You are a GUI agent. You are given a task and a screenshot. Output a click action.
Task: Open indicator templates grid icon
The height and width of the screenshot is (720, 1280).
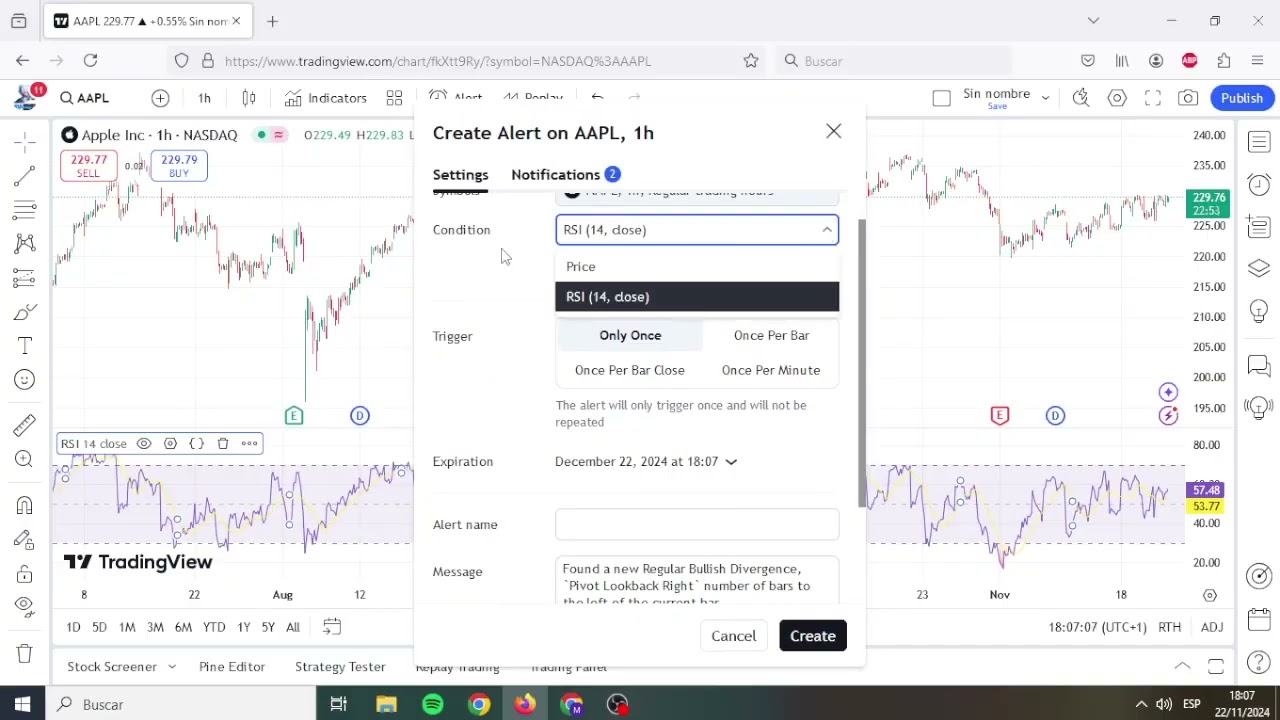pos(394,98)
